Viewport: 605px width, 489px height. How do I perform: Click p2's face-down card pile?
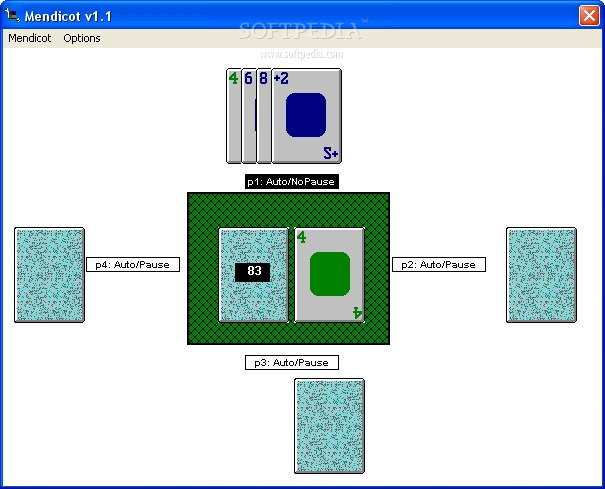click(541, 275)
